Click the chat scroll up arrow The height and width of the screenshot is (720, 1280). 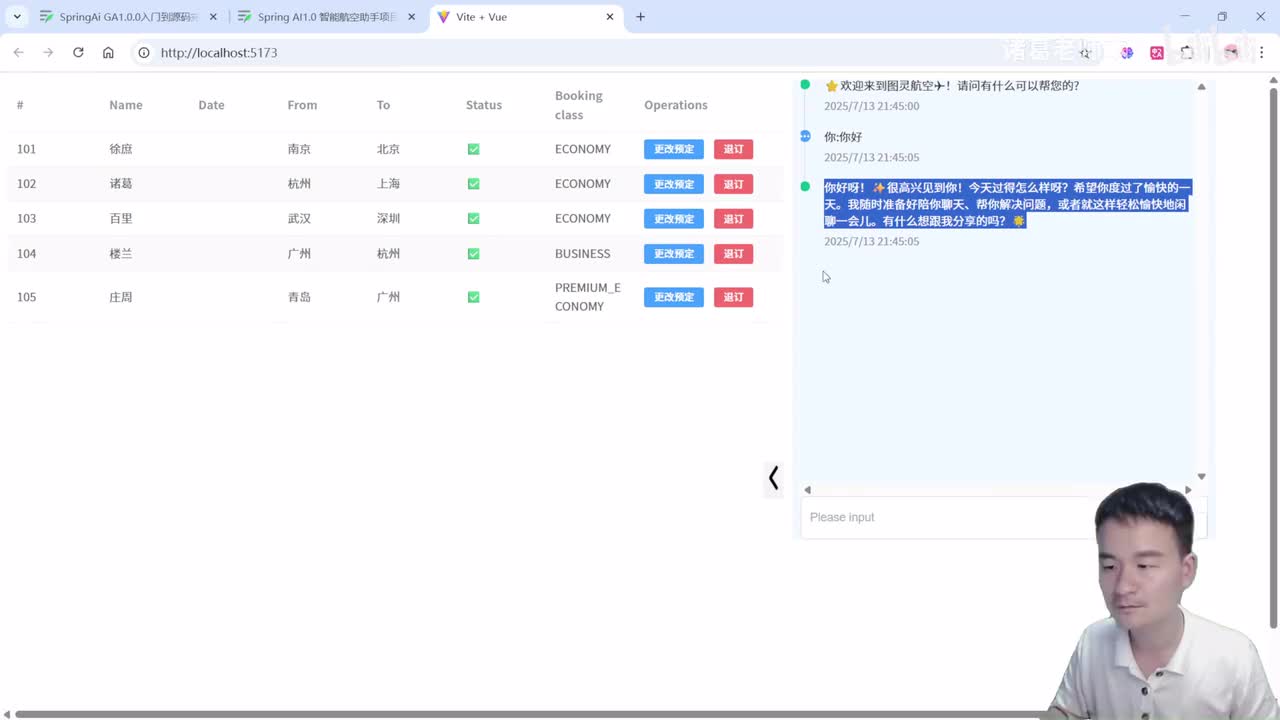1202,87
